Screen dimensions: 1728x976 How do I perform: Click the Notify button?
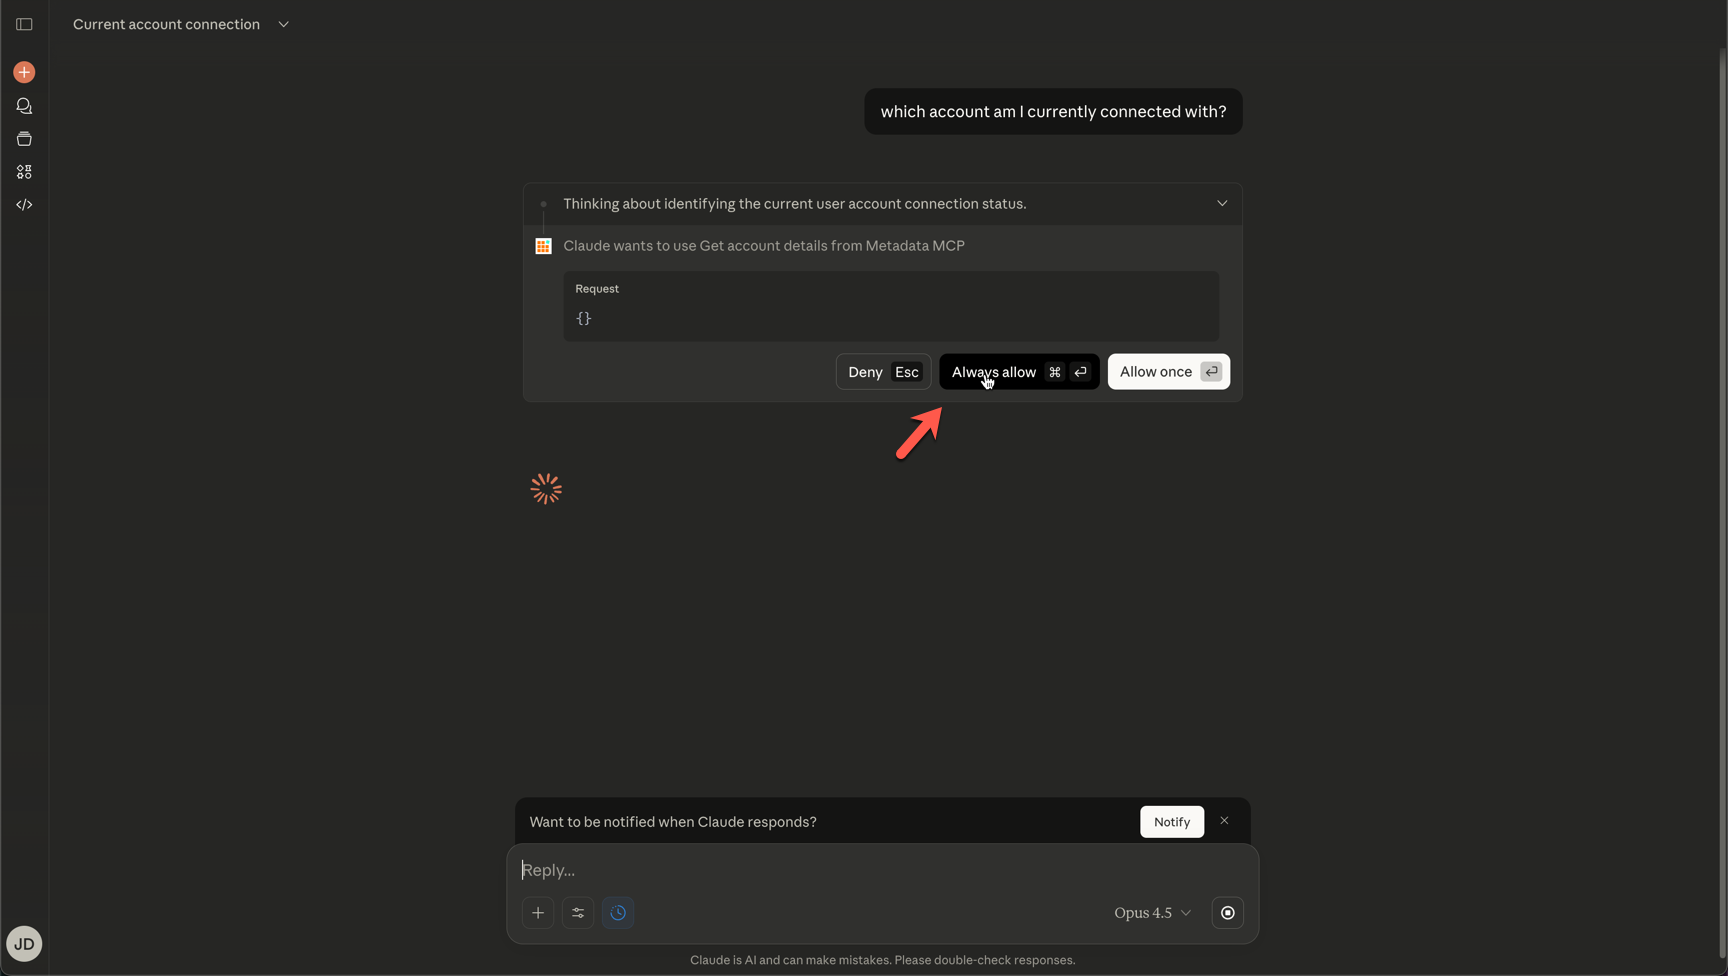point(1171,822)
